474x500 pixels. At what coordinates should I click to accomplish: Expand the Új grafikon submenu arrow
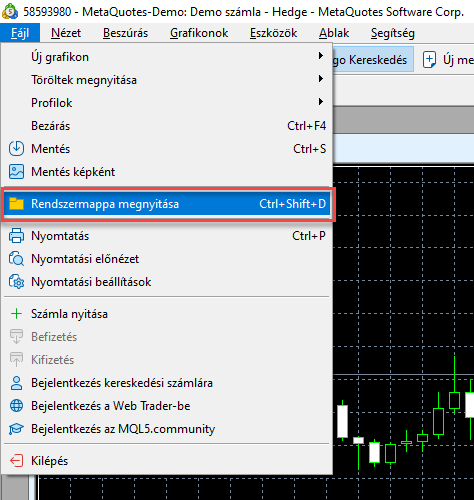tap(321, 56)
